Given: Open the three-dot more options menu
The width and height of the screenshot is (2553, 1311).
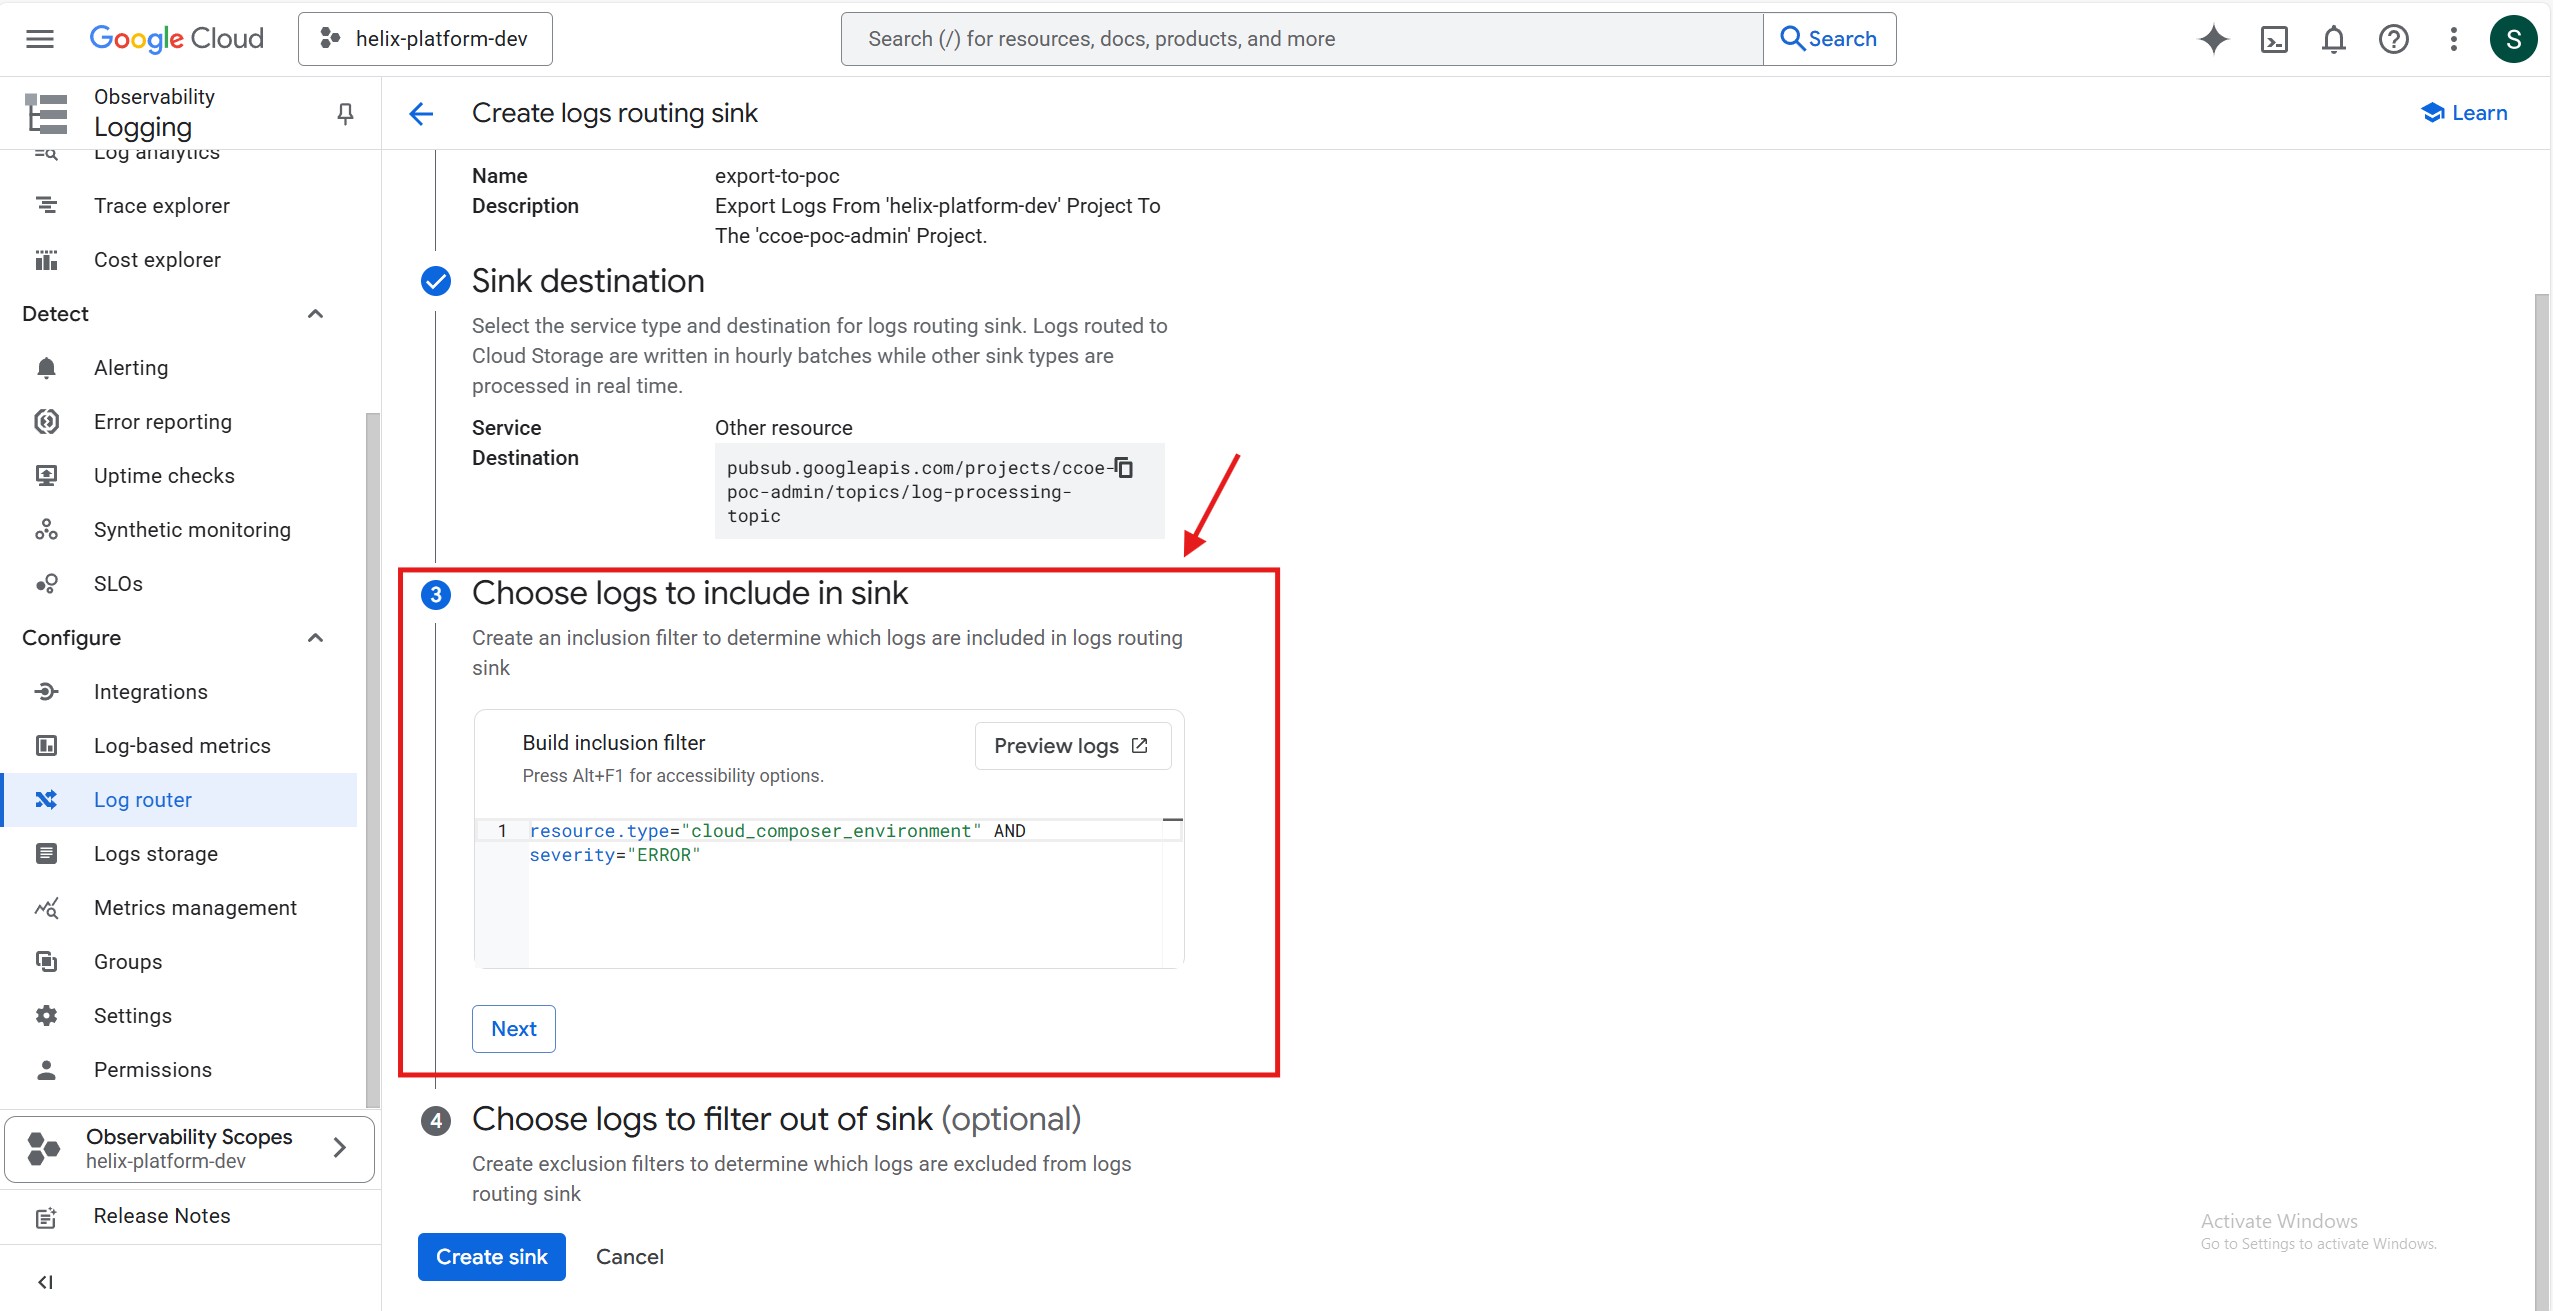Looking at the screenshot, I should pos(2453,39).
